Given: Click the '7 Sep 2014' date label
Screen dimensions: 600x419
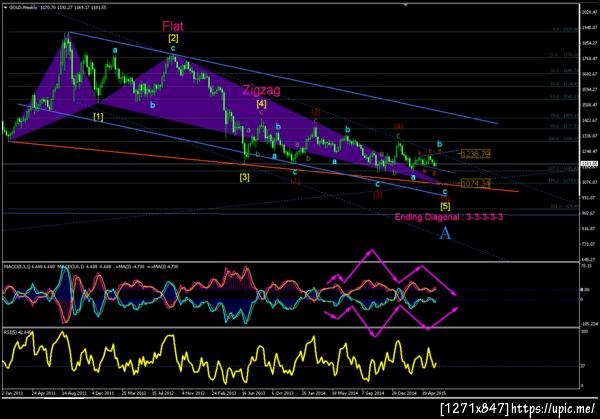Looking at the screenshot, I should coord(373,393).
